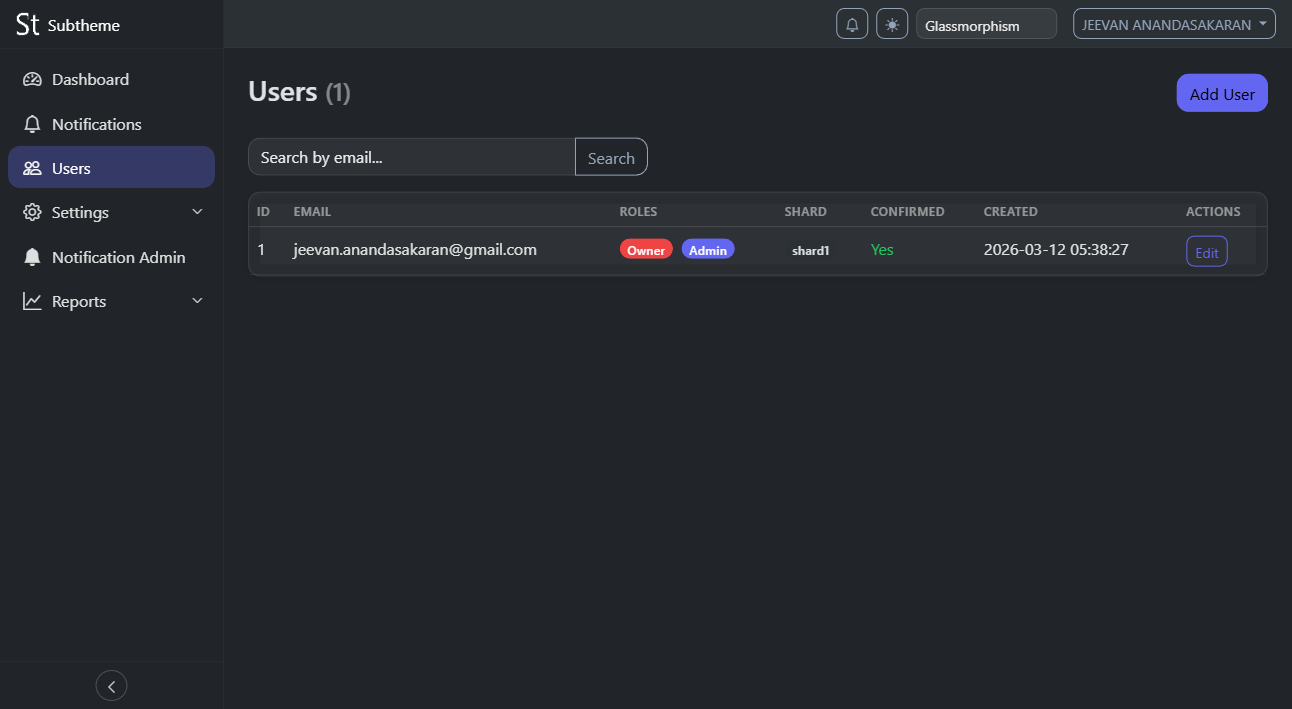The width and height of the screenshot is (1292, 709).
Task: Focus the Search by email field
Action: [x=412, y=157]
